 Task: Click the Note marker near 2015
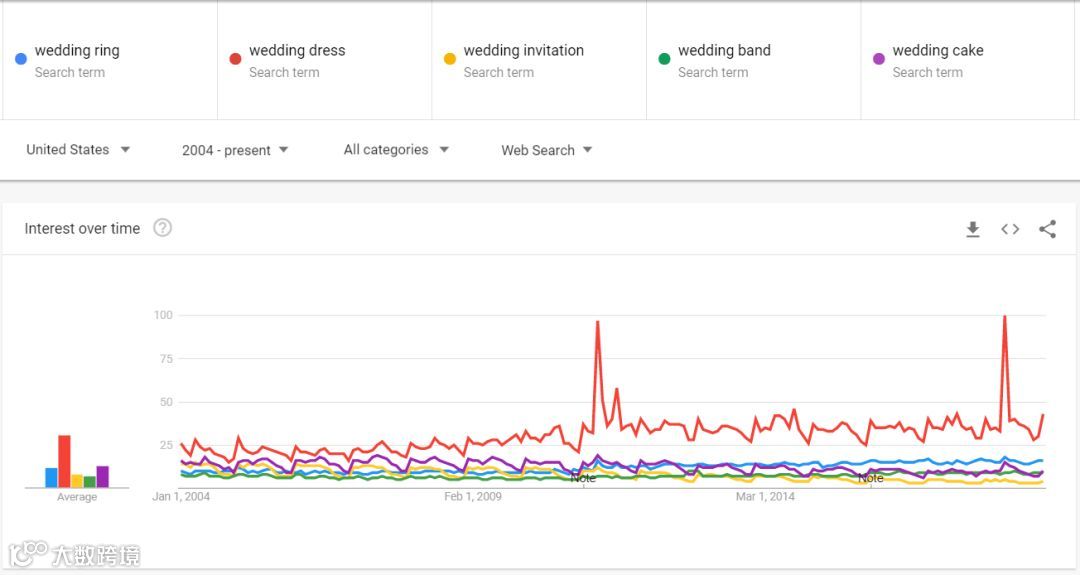pyautogui.click(x=871, y=478)
